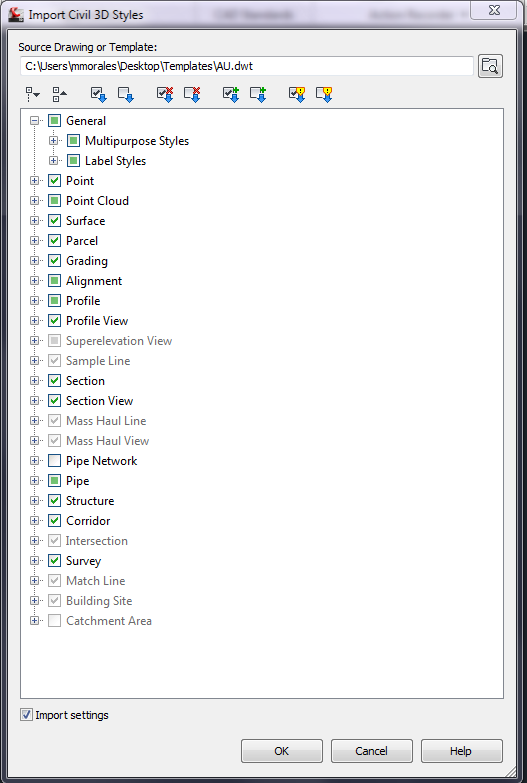Toggle the Pipe checkbox

pyautogui.click(x=54, y=480)
